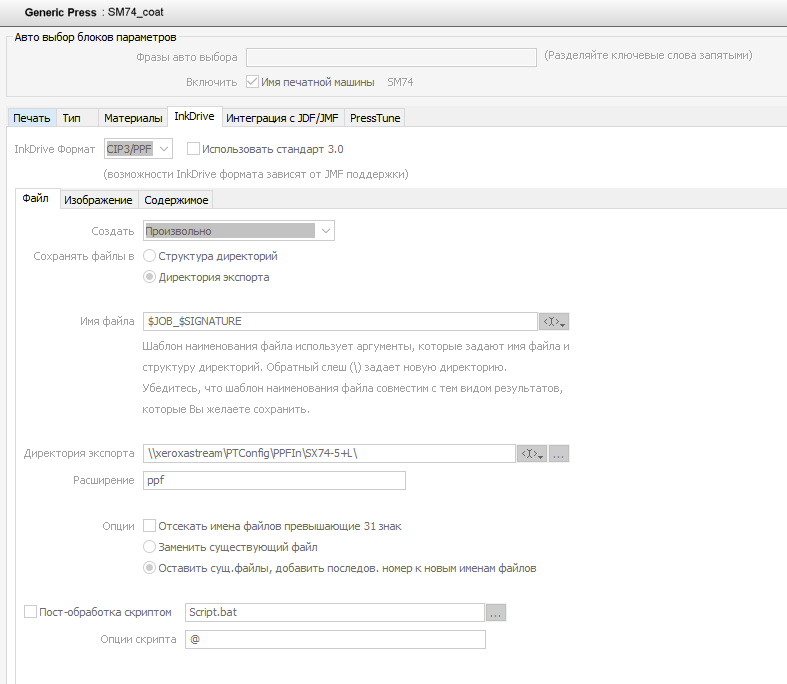The height and width of the screenshot is (684, 787).
Task: Click the 'Расширение' field containing ppf
Action: tap(274, 480)
